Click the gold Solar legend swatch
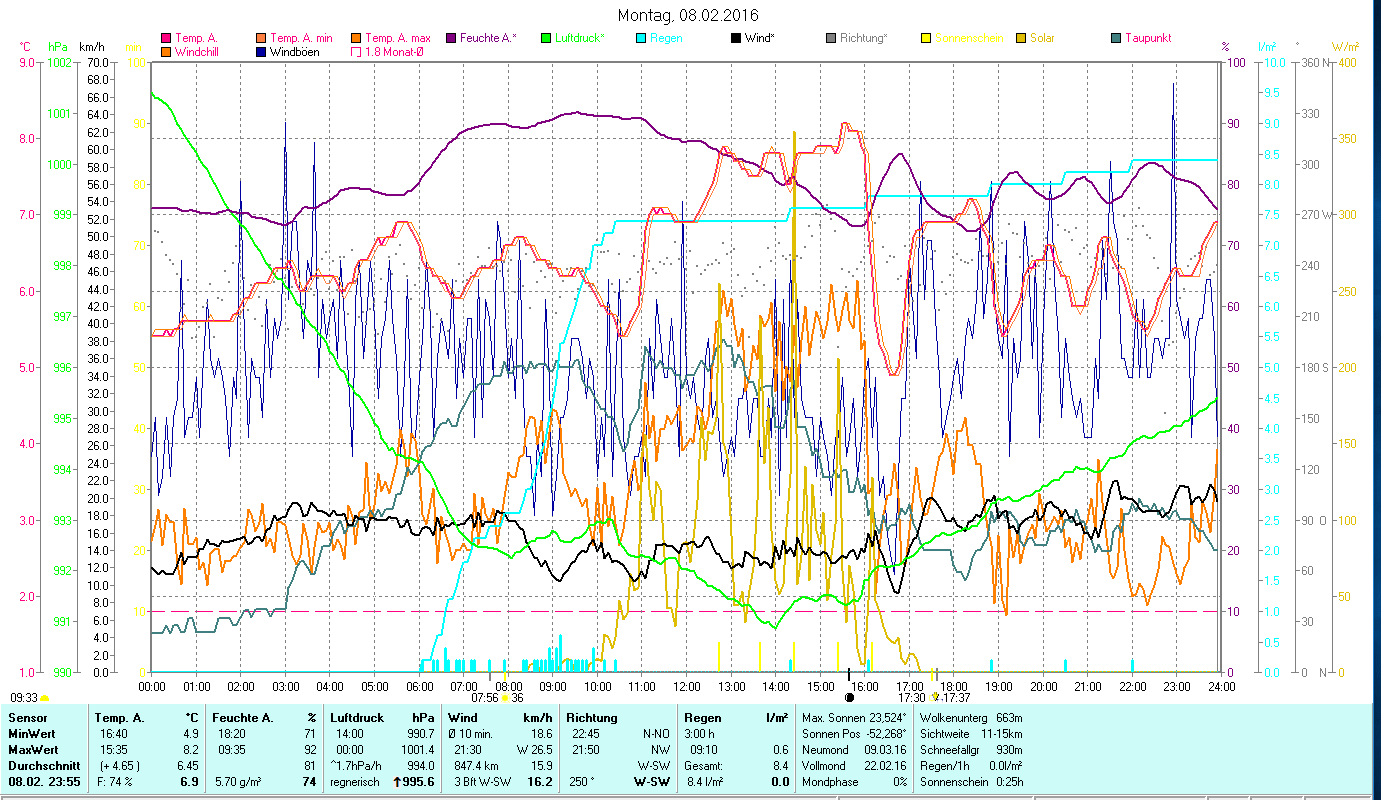The width and height of the screenshot is (1381, 800). [x=1021, y=38]
